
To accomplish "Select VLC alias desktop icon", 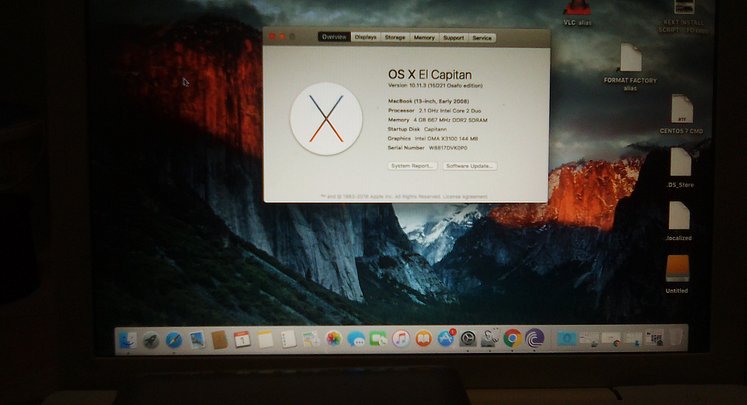I will 577,13.
